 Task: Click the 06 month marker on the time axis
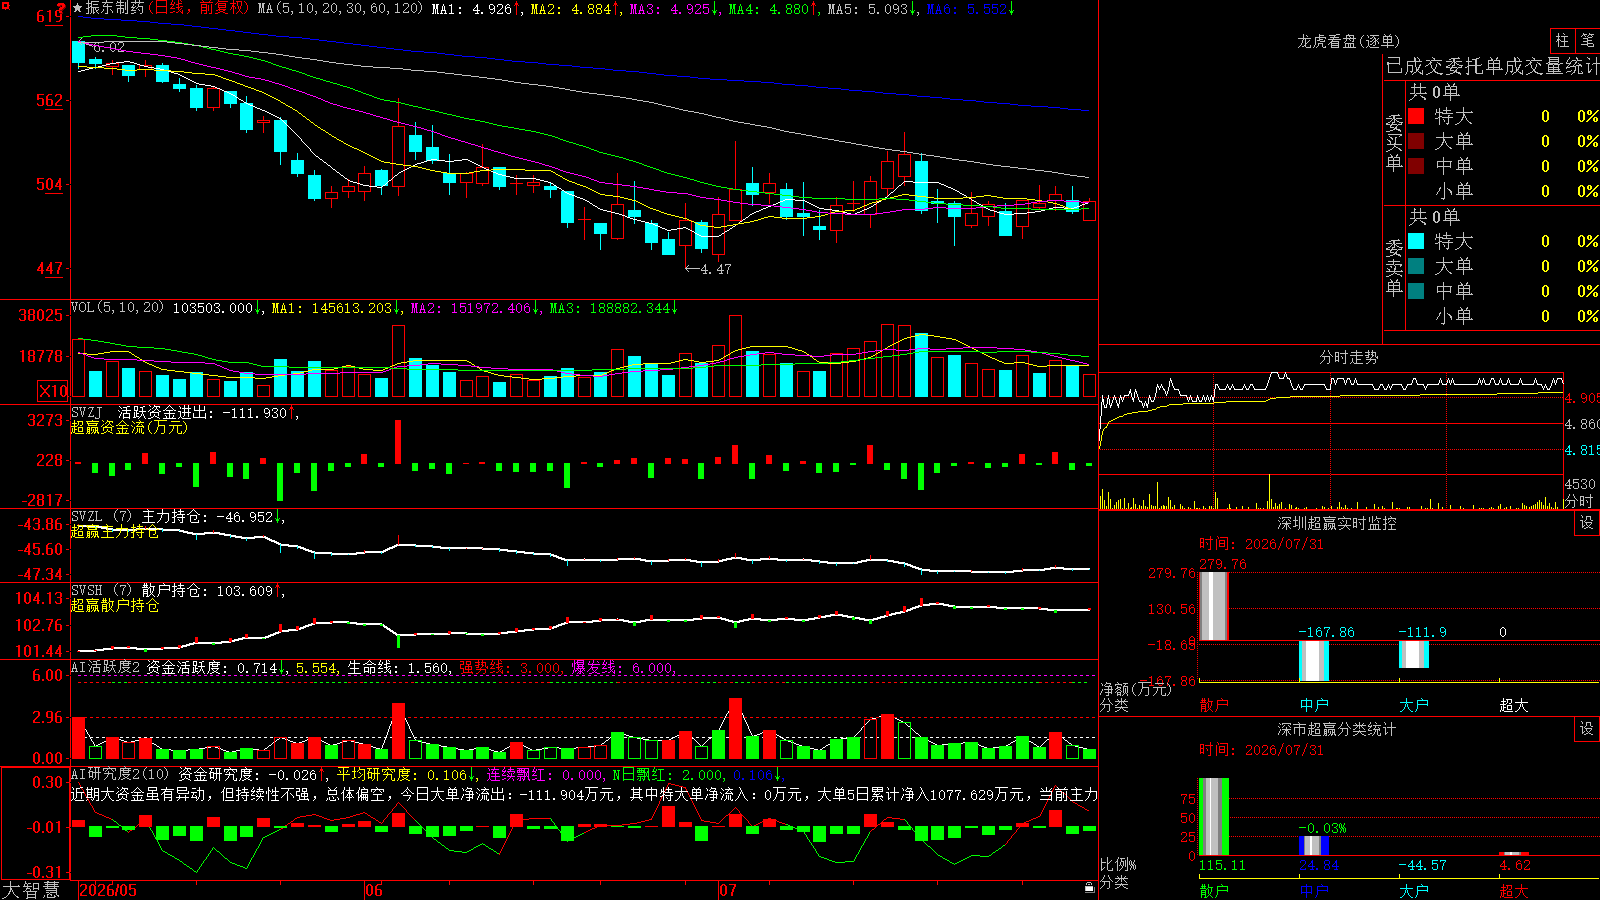click(373, 890)
